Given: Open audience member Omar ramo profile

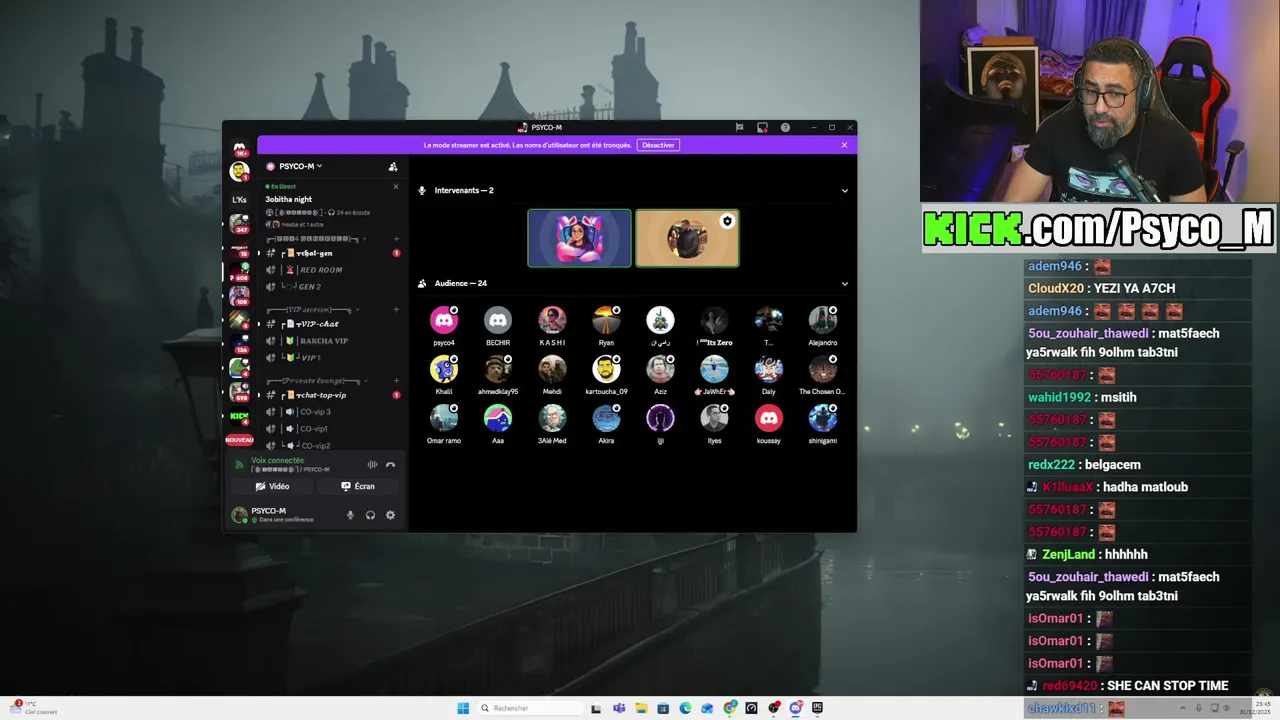Looking at the screenshot, I should click(x=444, y=424).
